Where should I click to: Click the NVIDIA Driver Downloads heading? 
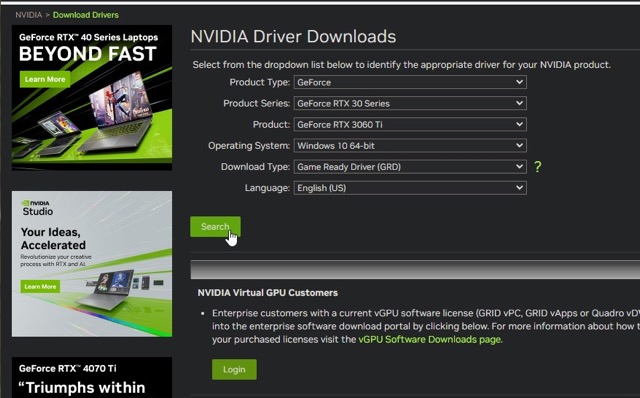click(293, 36)
